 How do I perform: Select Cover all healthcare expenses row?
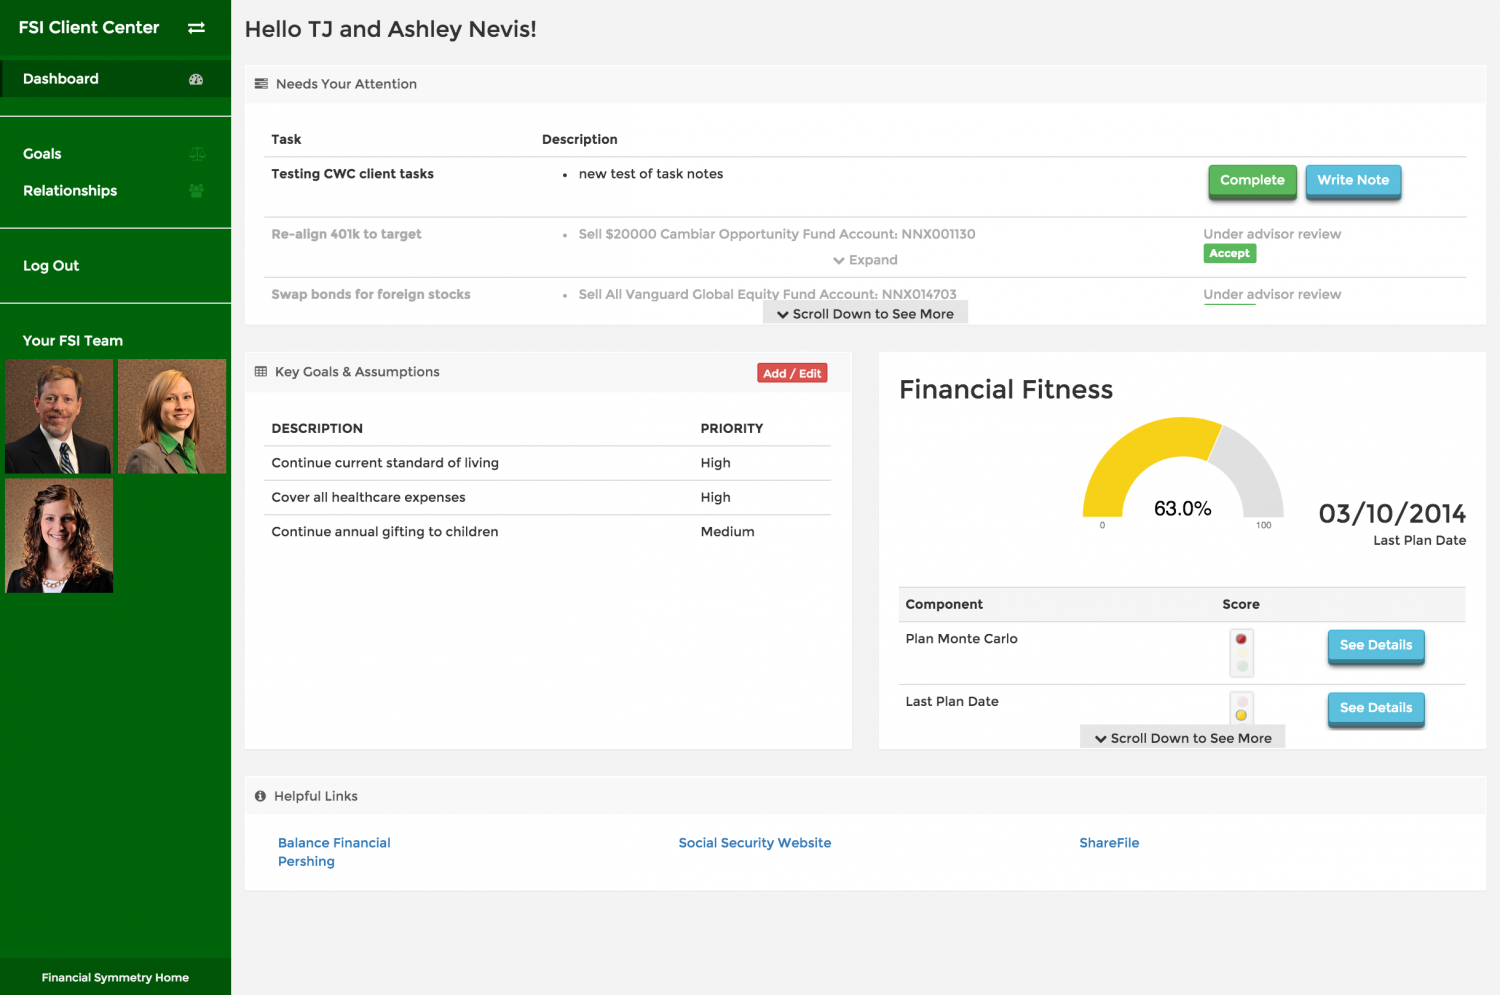pos(548,497)
